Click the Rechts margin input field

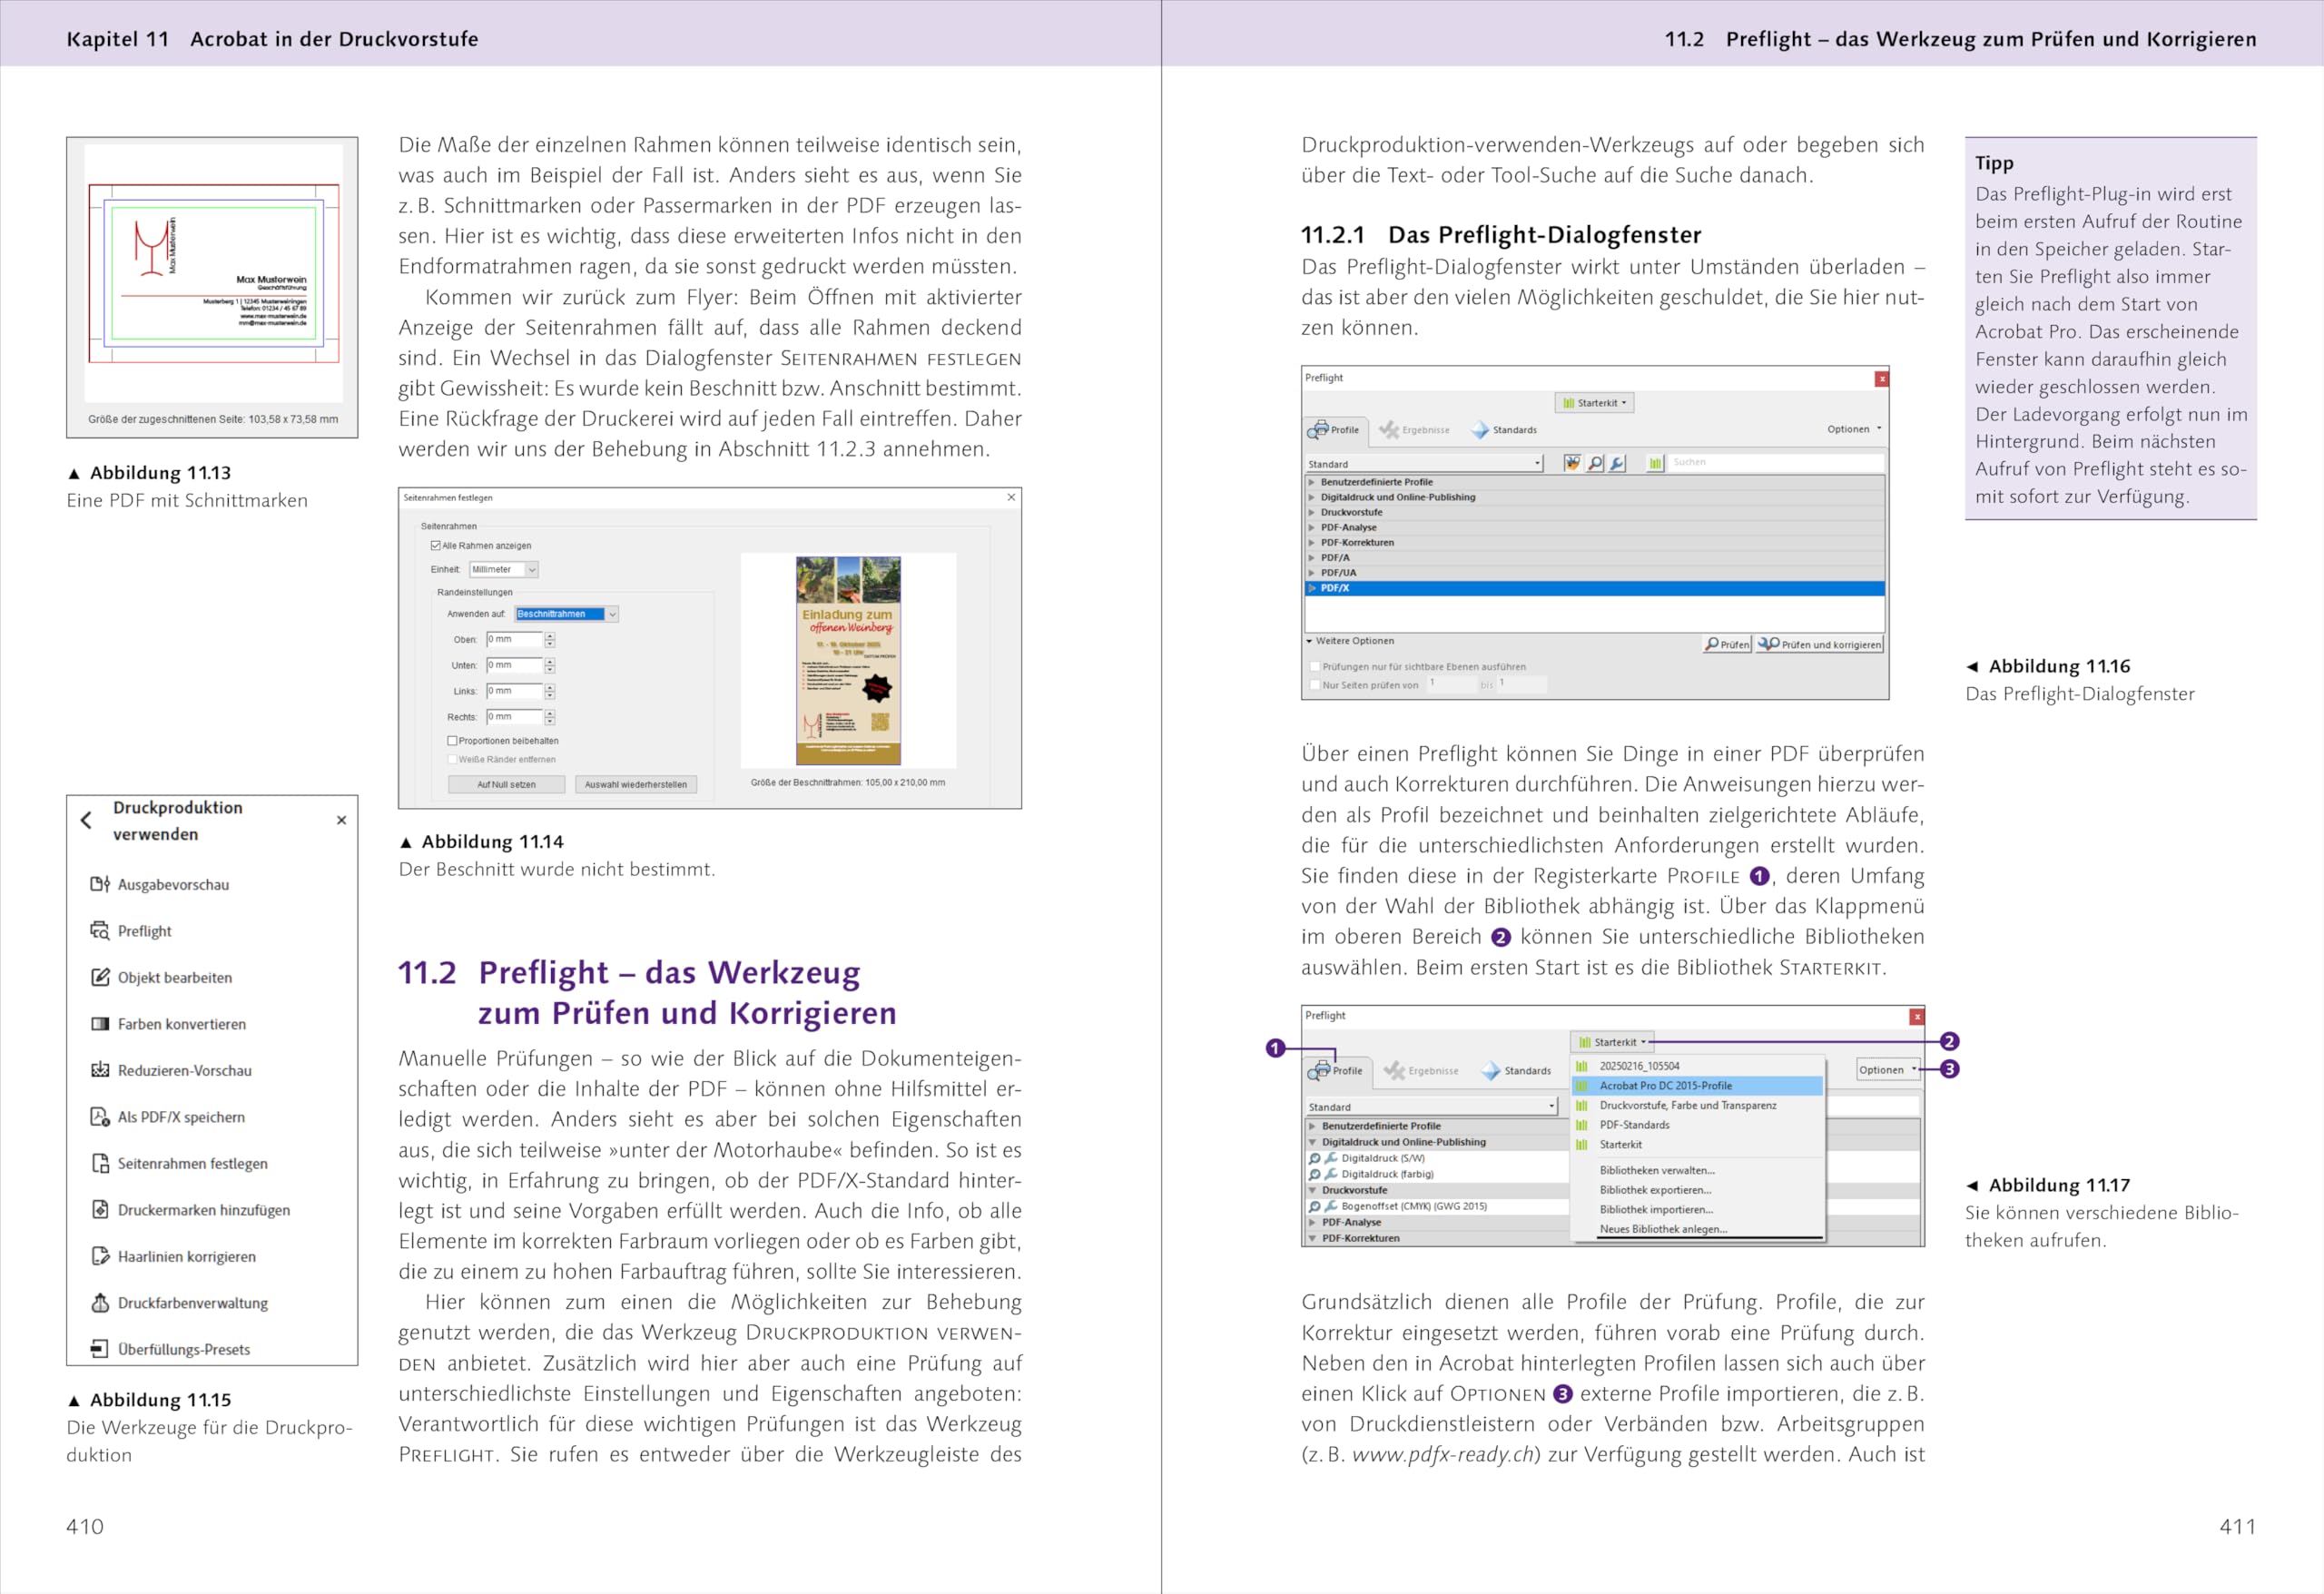point(514,717)
